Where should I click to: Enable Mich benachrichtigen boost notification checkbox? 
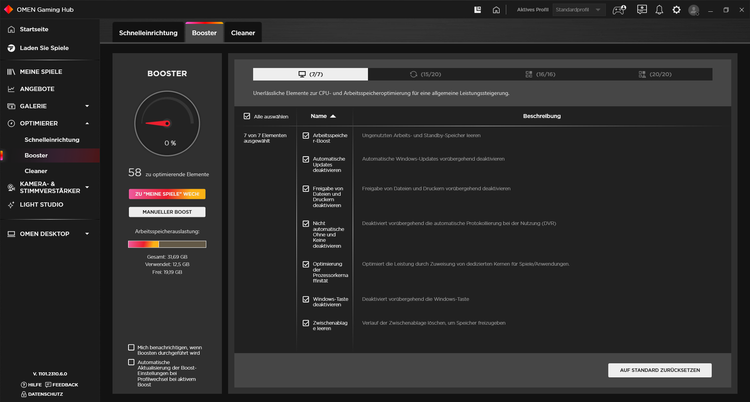(131, 347)
